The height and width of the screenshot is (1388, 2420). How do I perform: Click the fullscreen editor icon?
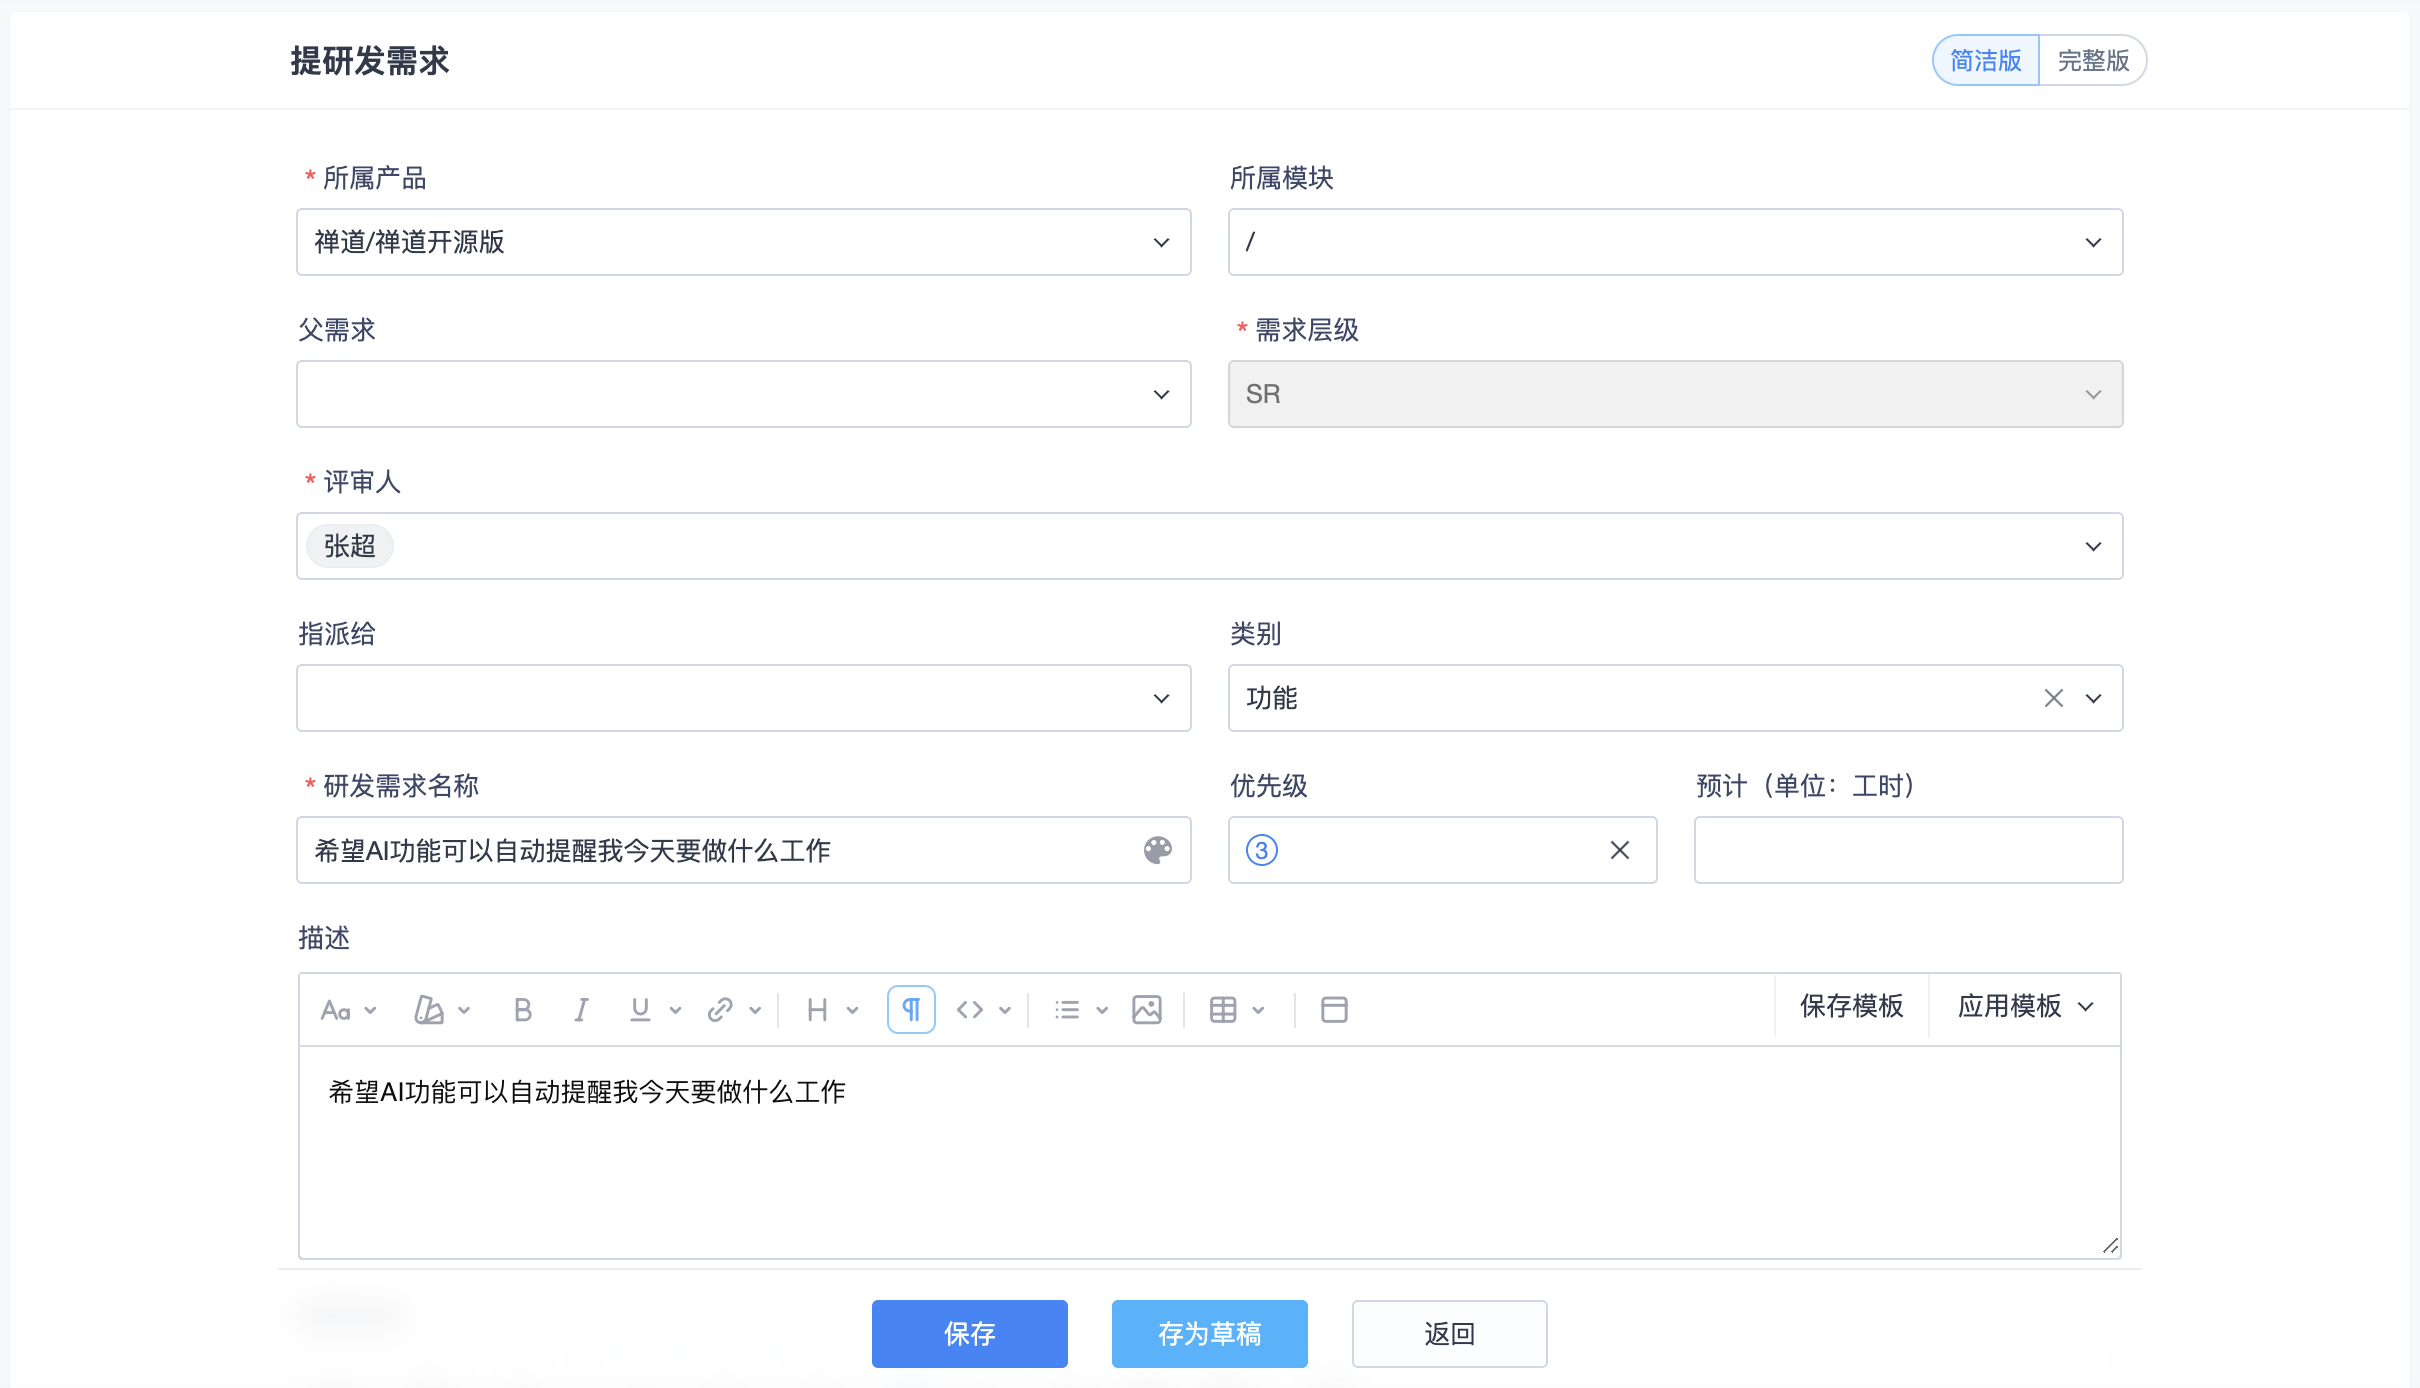point(1334,1010)
